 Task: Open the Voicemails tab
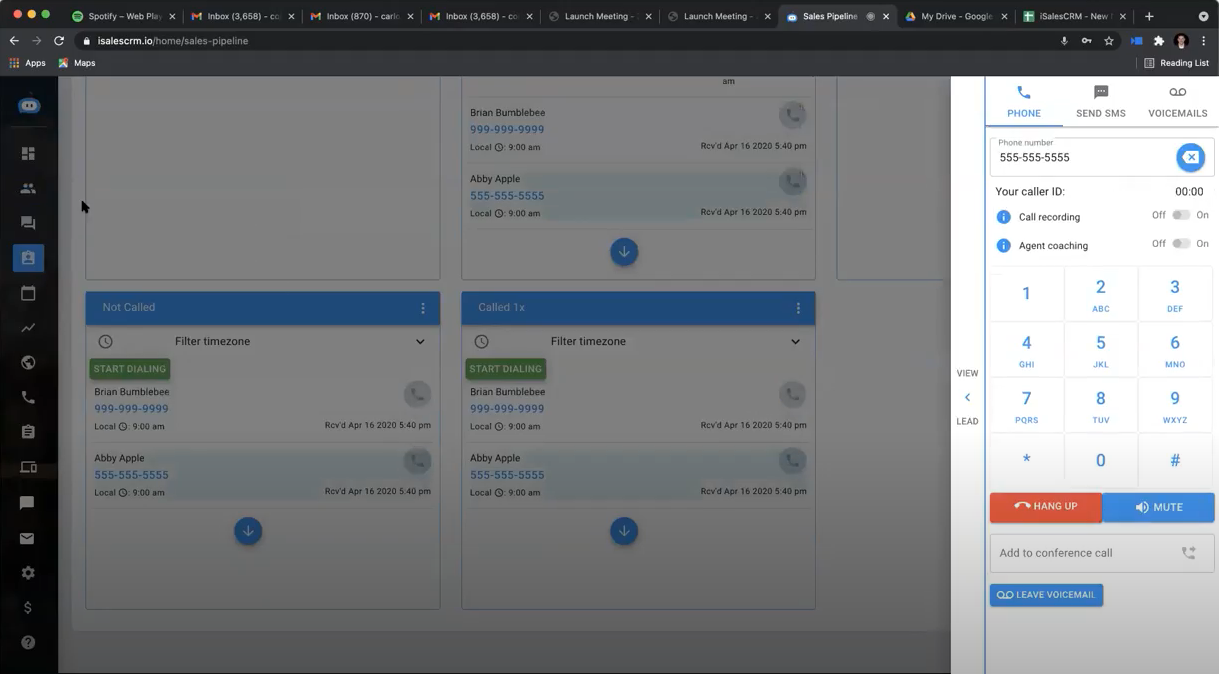pyautogui.click(x=1177, y=102)
